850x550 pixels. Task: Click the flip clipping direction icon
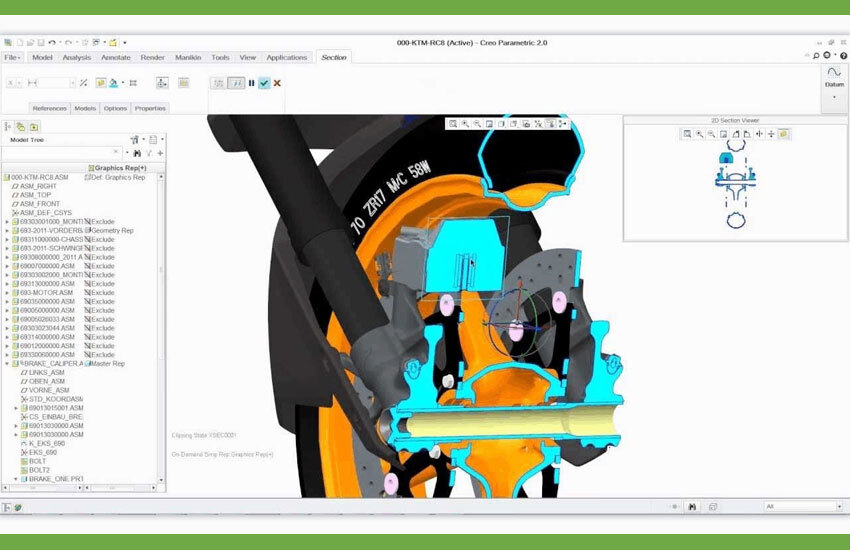tap(83, 83)
